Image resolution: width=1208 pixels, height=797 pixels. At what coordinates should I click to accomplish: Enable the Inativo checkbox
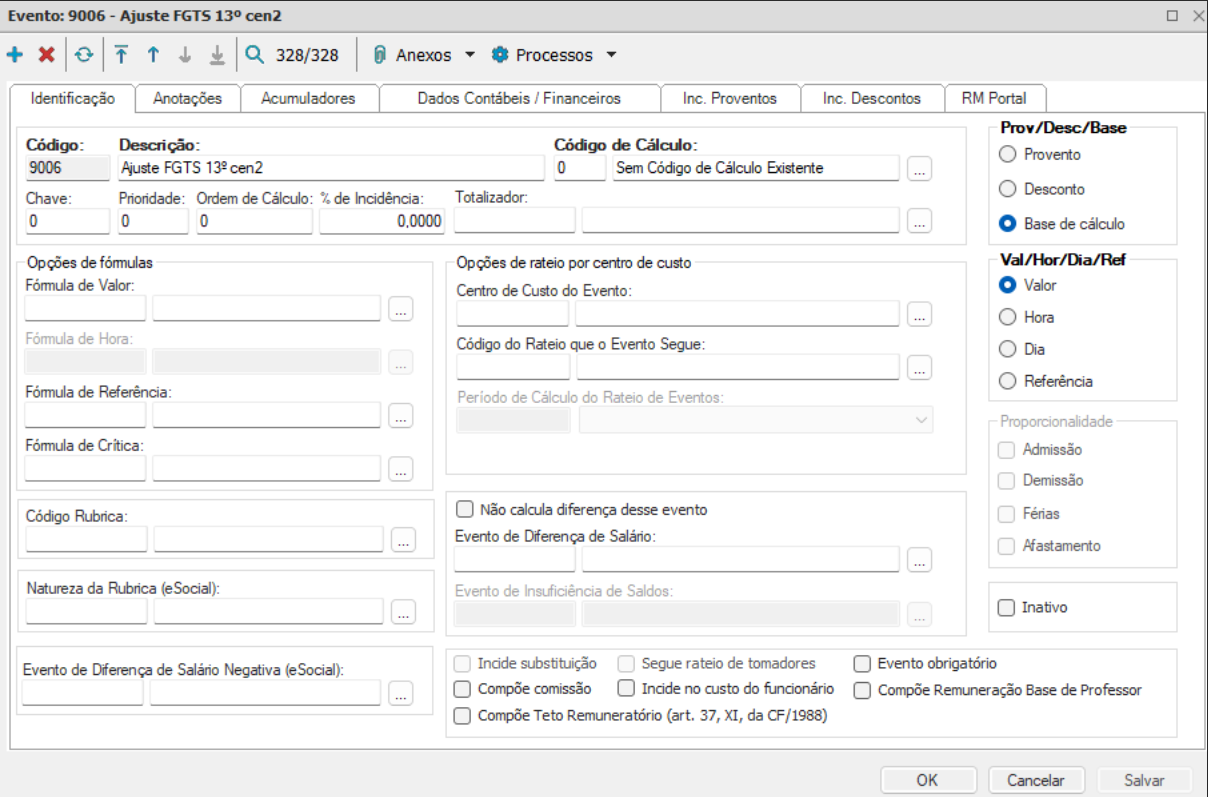(1008, 607)
